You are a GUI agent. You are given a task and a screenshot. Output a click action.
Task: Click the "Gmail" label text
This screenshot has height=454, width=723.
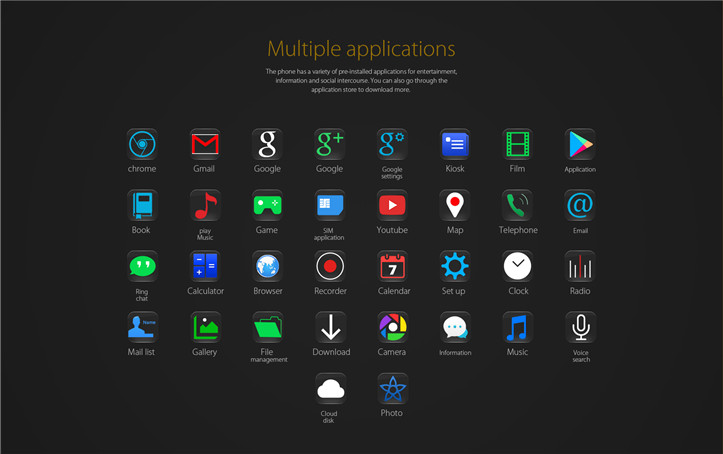point(204,169)
